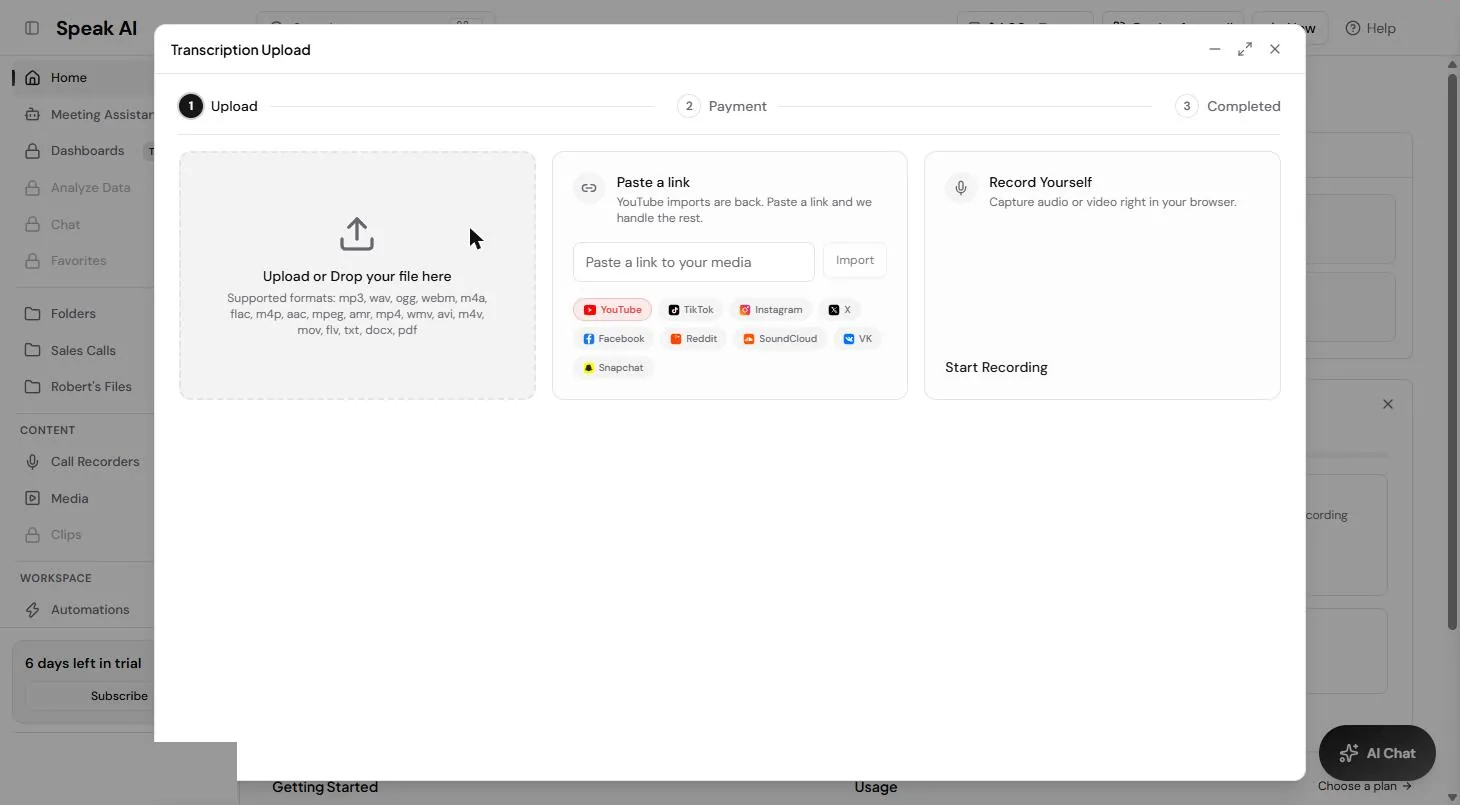Click the upload arrow icon in drop zone
This screenshot has height=805, width=1460.
click(357, 234)
